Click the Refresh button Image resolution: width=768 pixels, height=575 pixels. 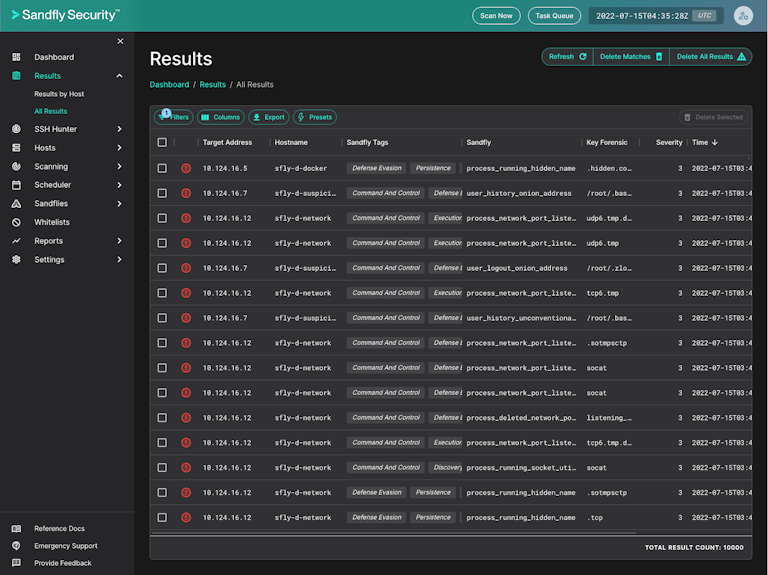567,57
